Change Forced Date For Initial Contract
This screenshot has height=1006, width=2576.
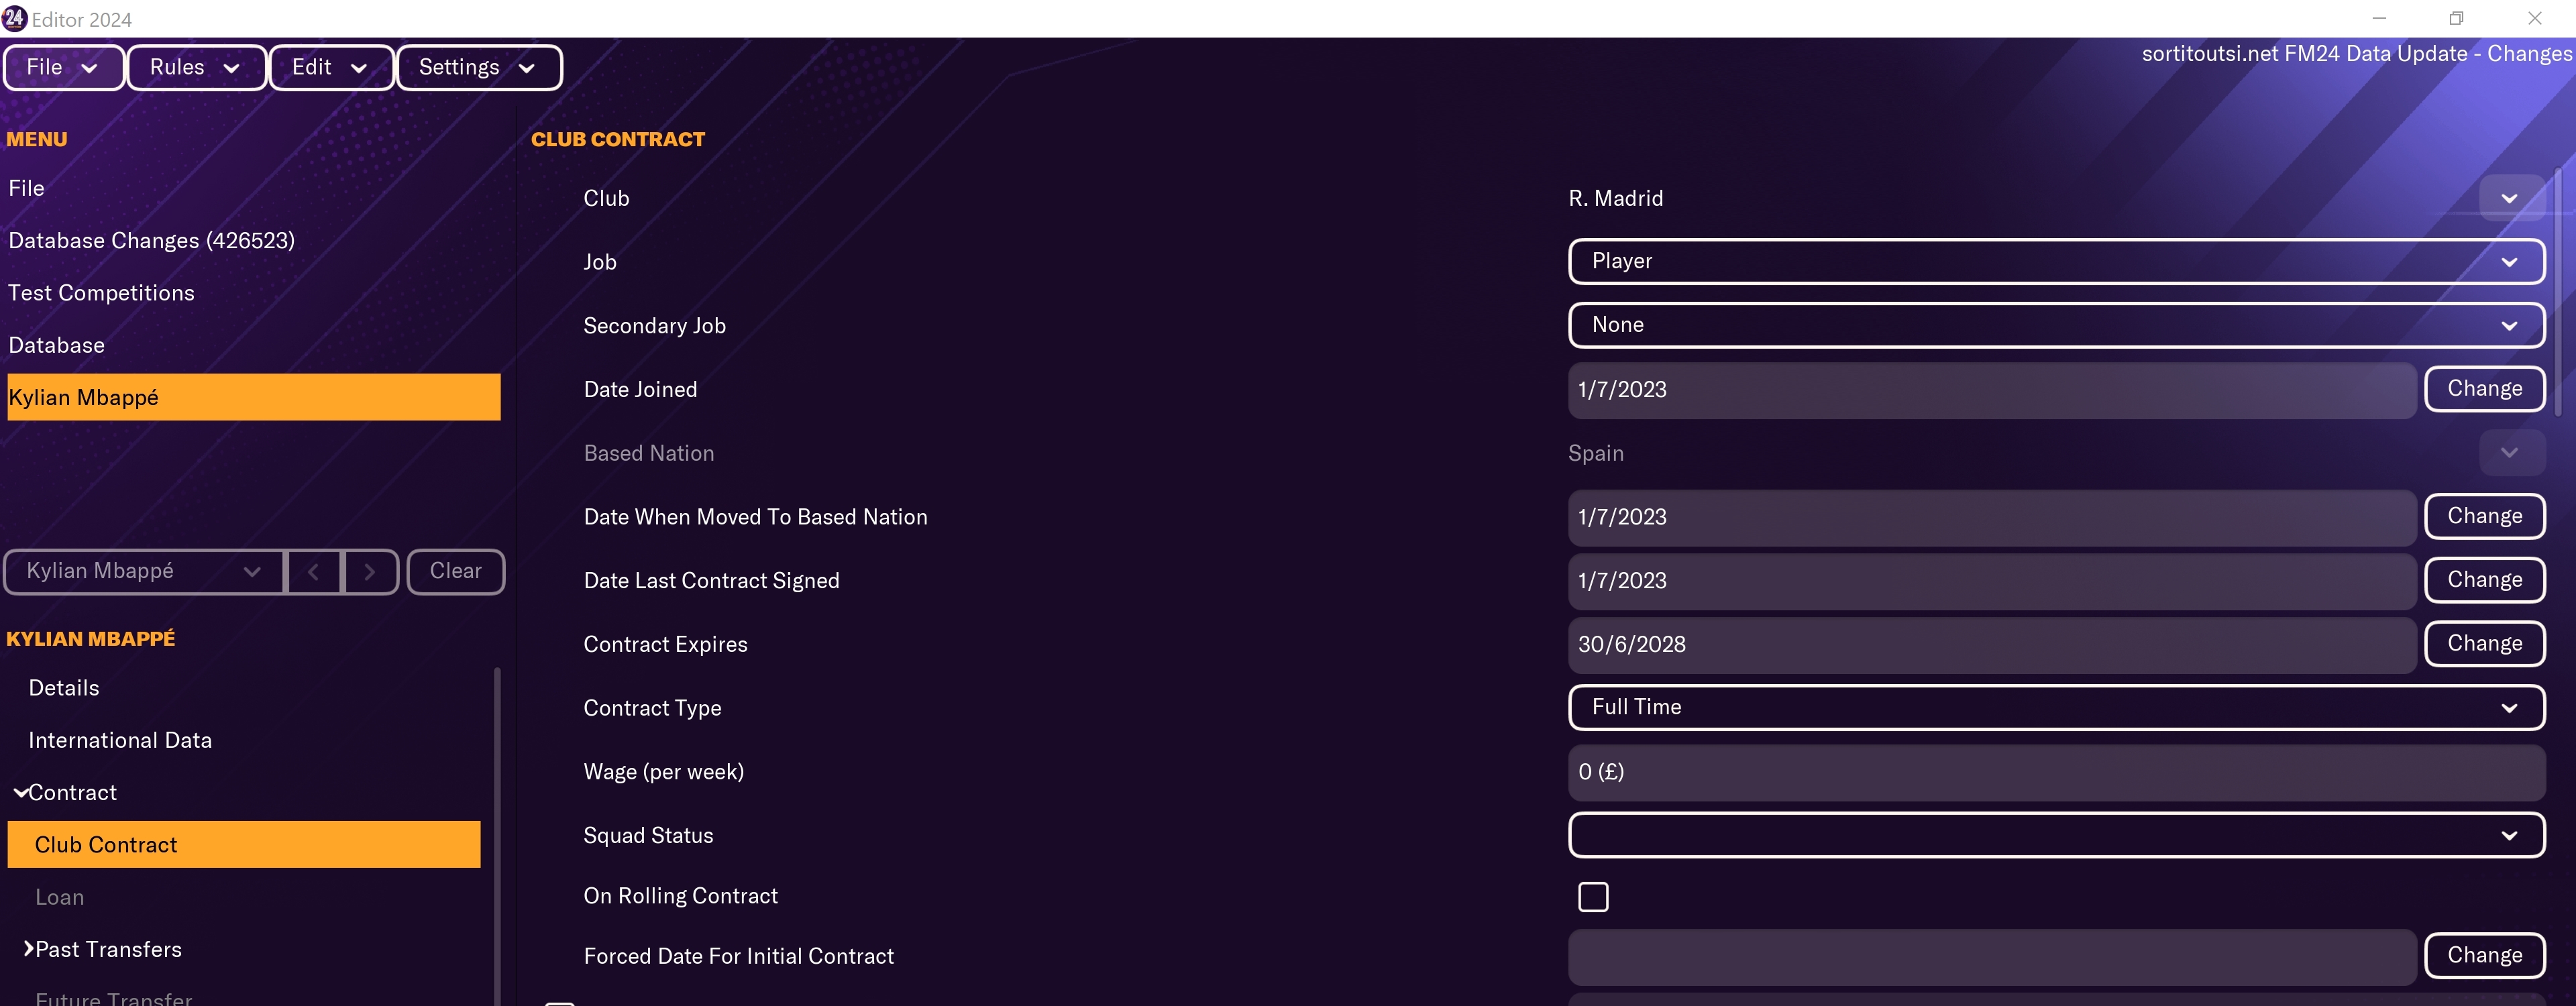tap(2484, 955)
